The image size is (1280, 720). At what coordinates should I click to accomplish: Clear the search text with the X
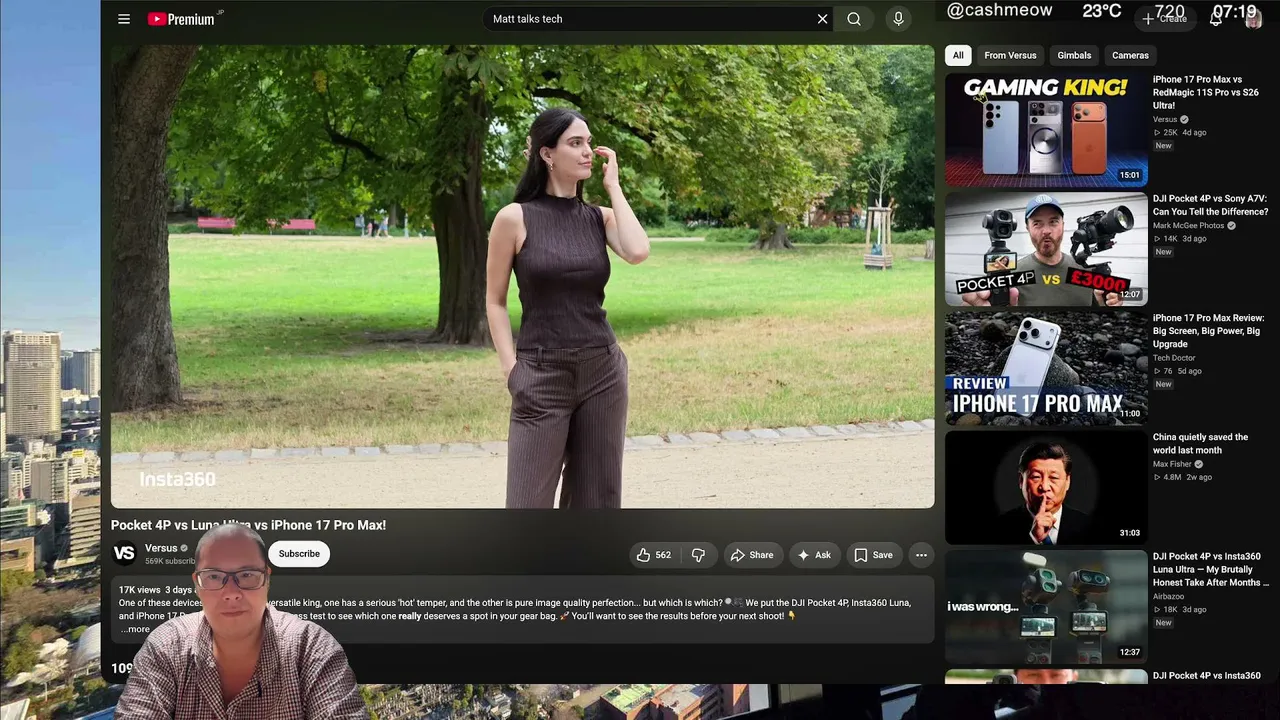[822, 19]
